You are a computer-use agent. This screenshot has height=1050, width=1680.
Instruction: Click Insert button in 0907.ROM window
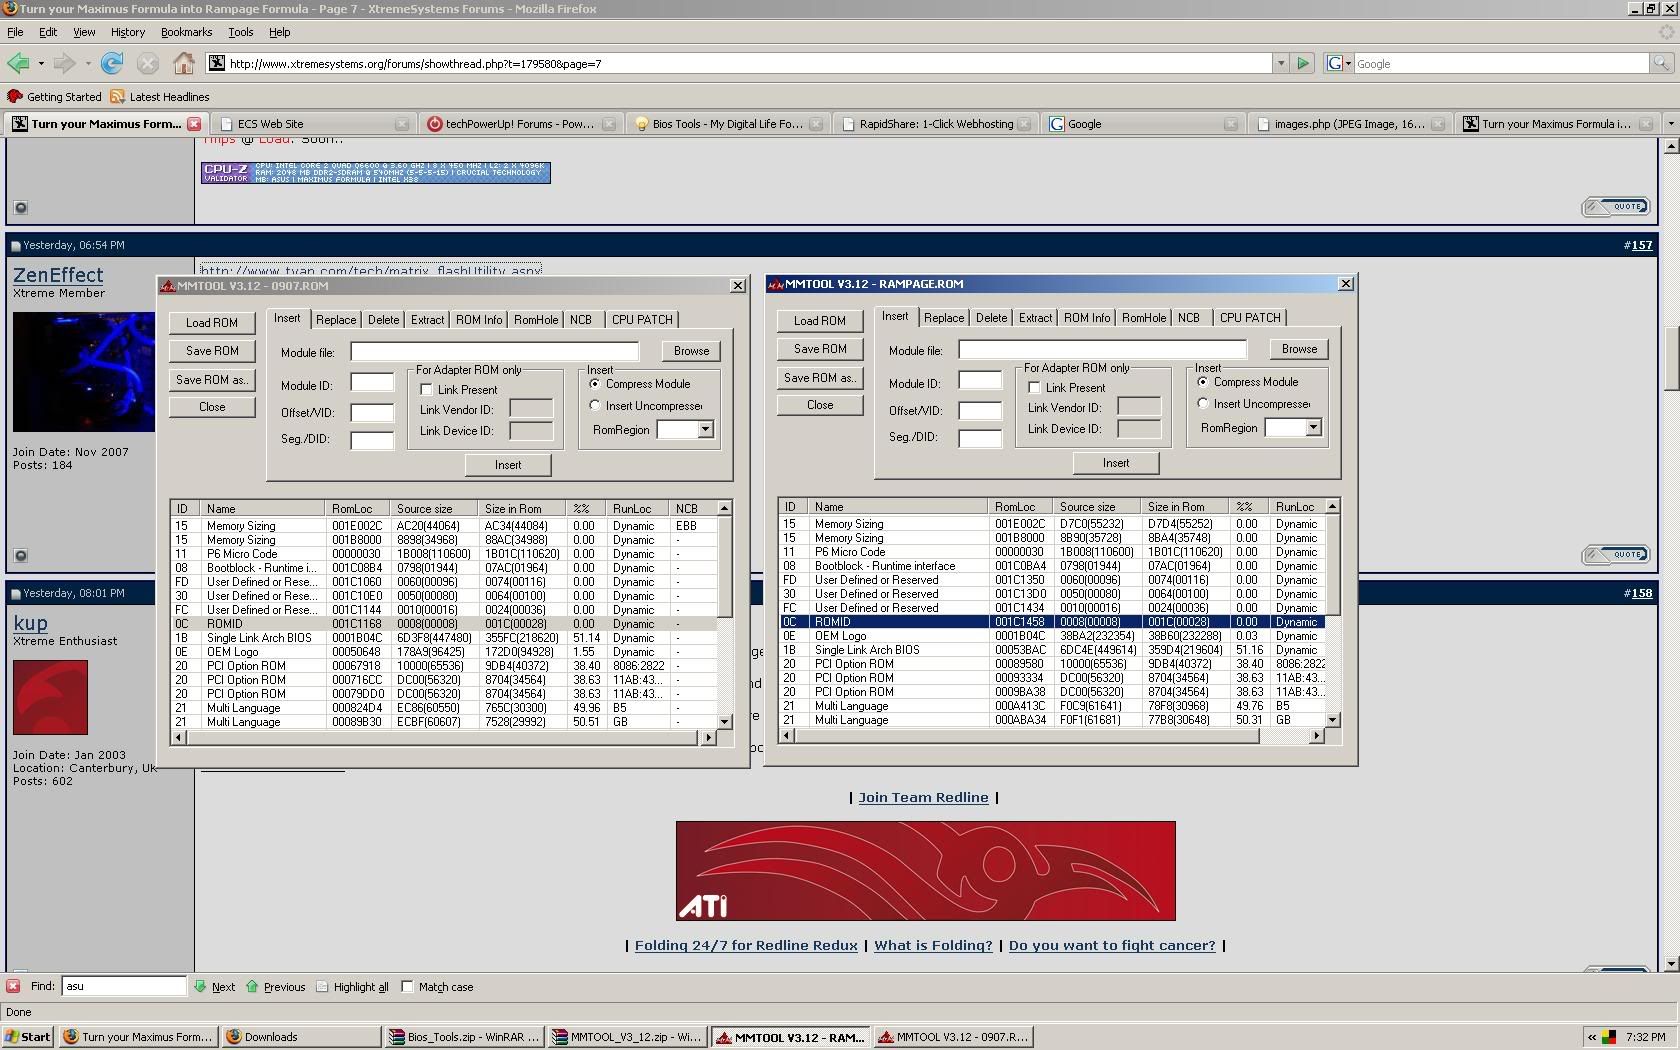(508, 465)
